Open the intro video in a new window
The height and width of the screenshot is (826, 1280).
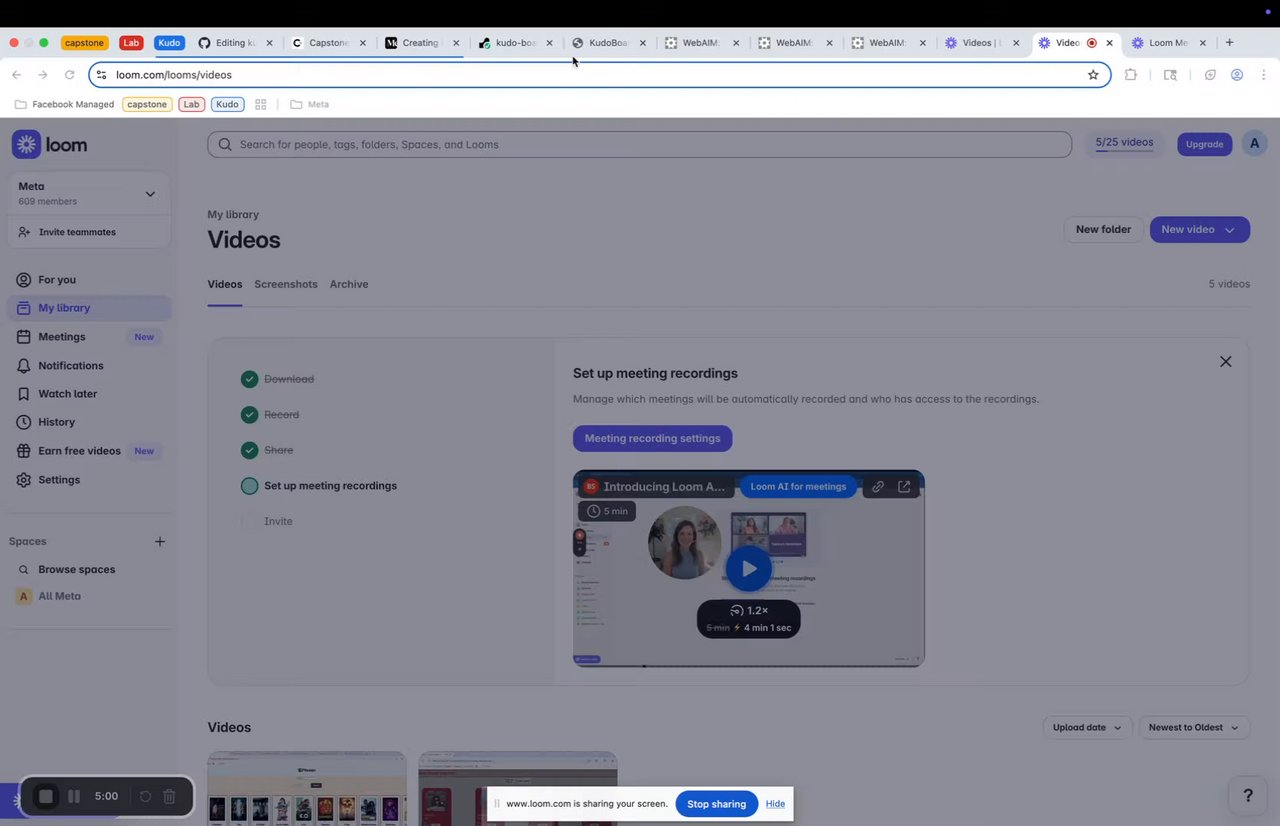click(x=904, y=486)
